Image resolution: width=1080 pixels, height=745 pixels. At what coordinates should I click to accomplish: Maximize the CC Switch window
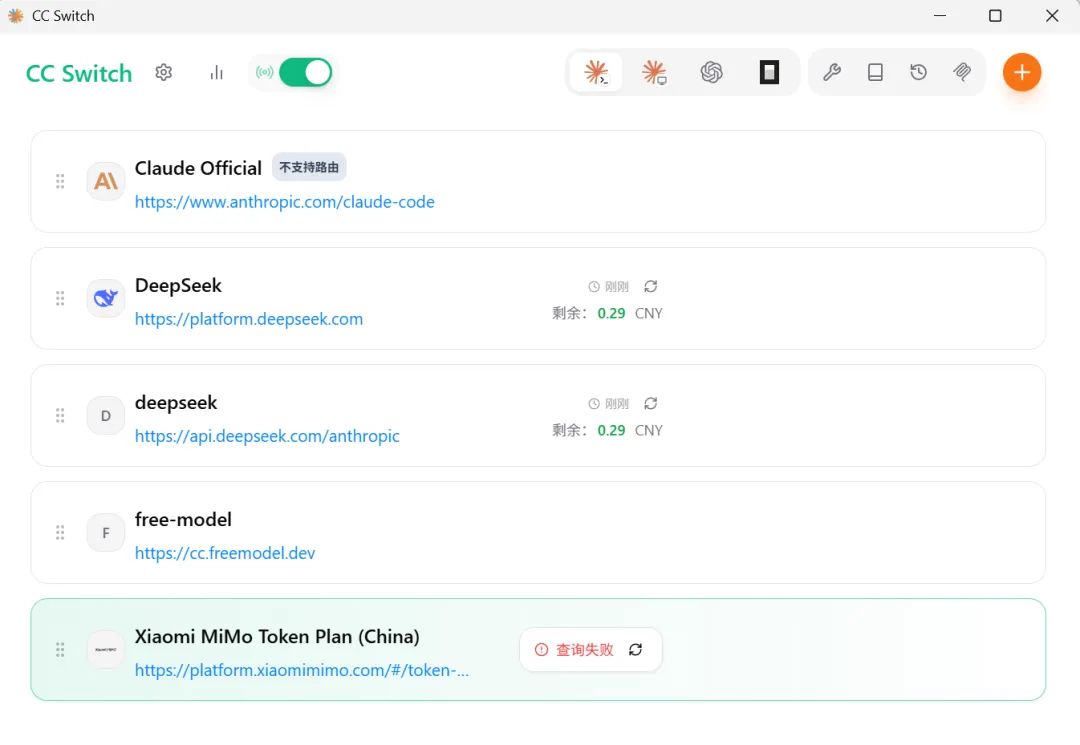[995, 15]
